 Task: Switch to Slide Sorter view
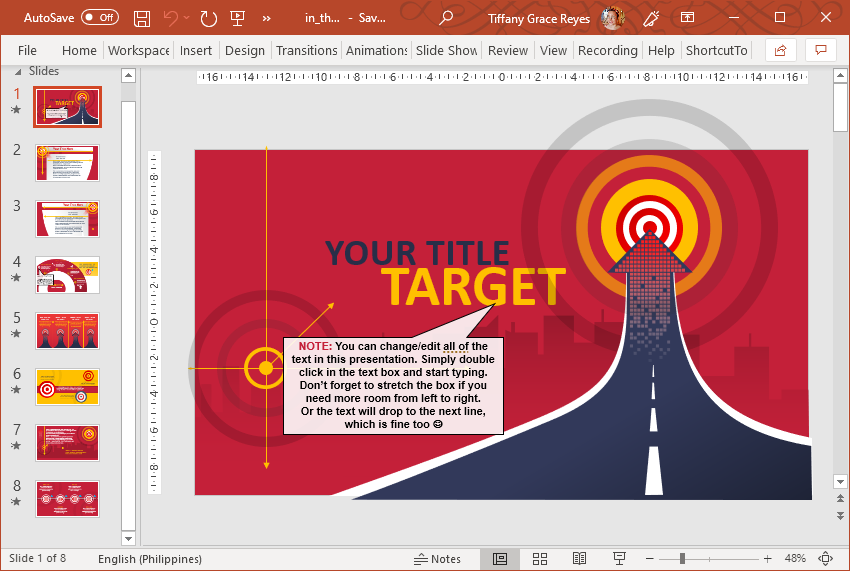click(540, 559)
